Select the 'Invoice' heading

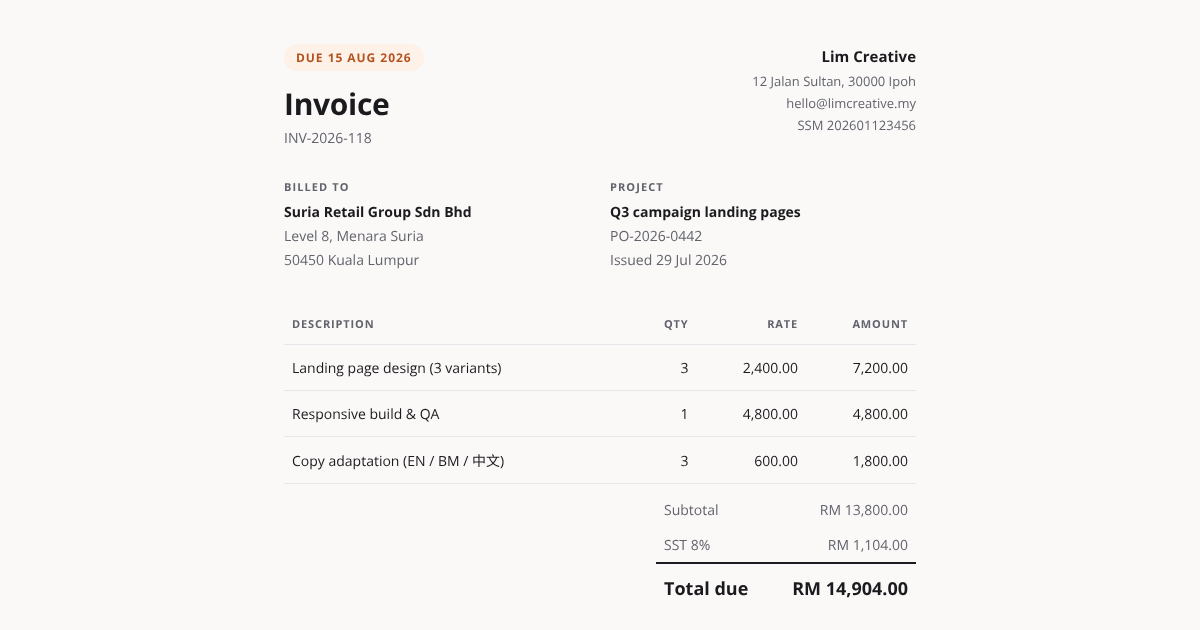point(337,104)
